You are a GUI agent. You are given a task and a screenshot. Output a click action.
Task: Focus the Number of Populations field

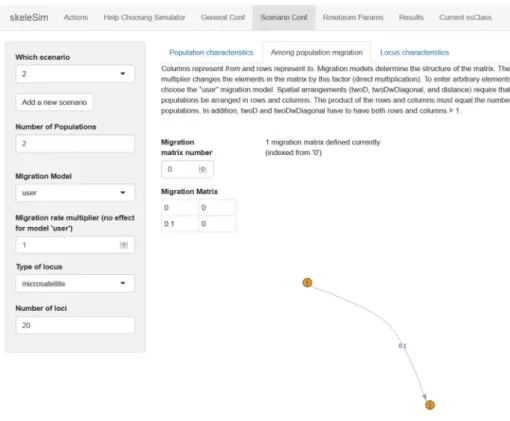click(75, 144)
